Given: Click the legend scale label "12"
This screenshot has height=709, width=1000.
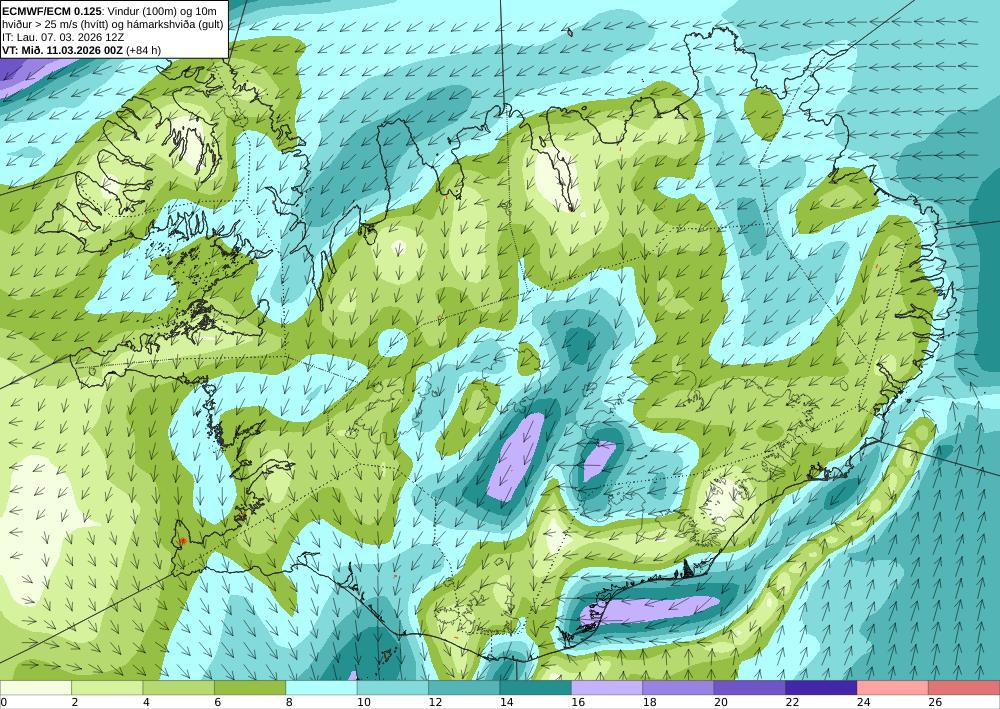Looking at the screenshot, I should point(435,703).
